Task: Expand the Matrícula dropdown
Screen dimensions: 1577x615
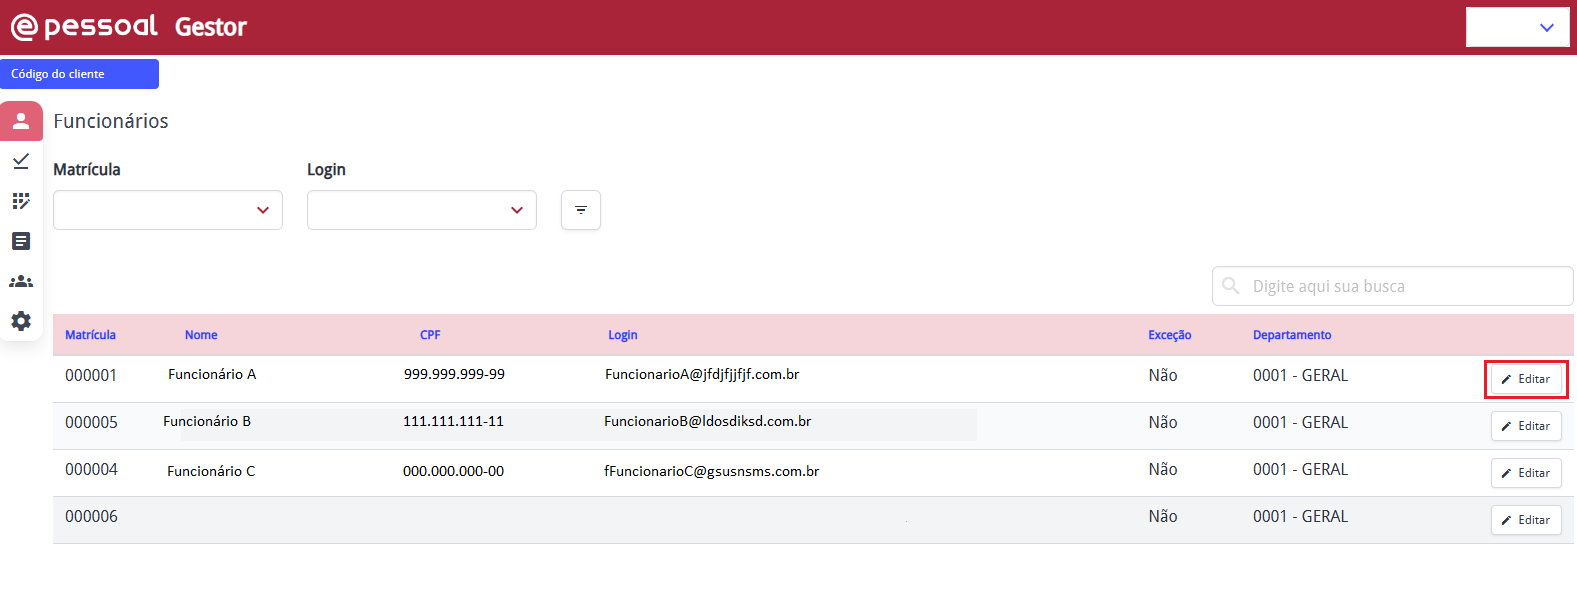Action: [168, 210]
